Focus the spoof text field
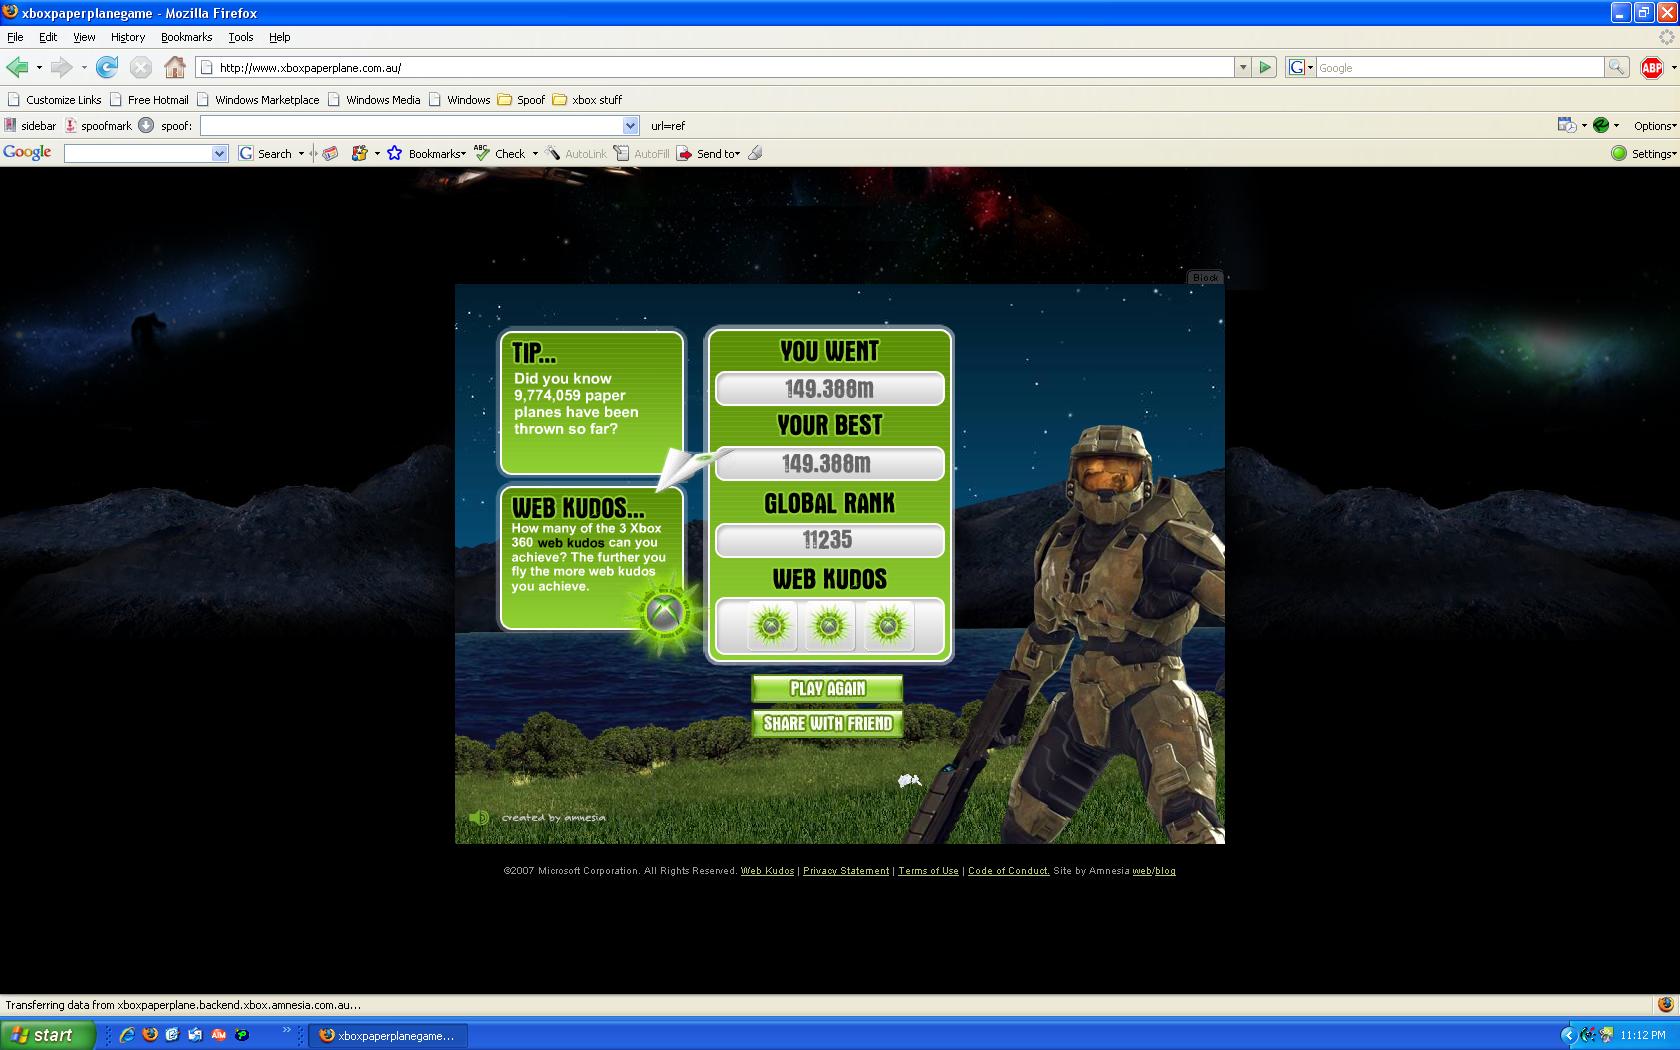Image resolution: width=1680 pixels, height=1050 pixels. pyautogui.click(x=411, y=125)
